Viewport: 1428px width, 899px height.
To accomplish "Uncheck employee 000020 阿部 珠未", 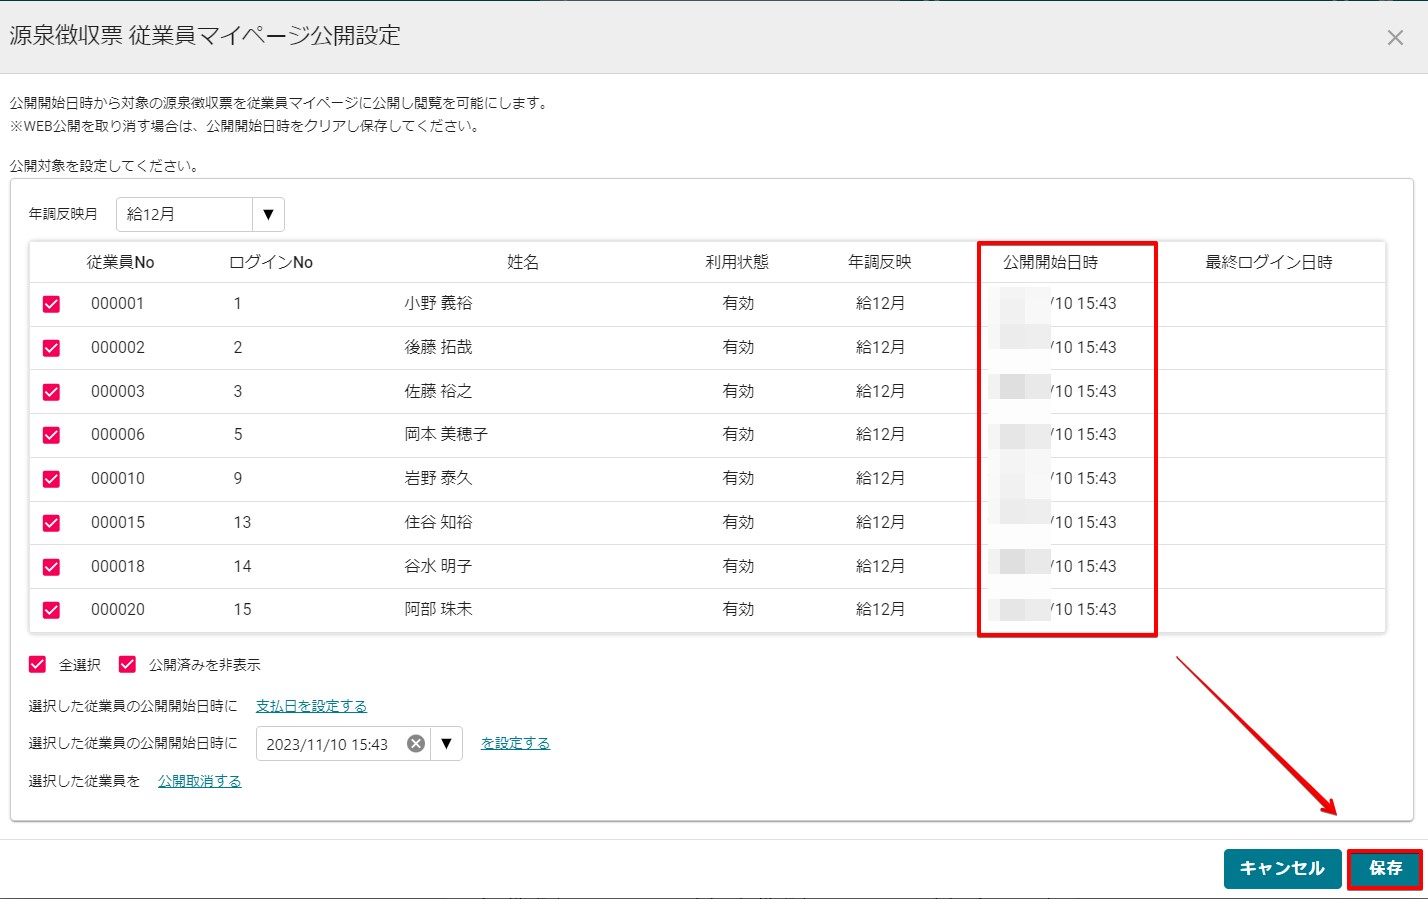I will click(51, 610).
